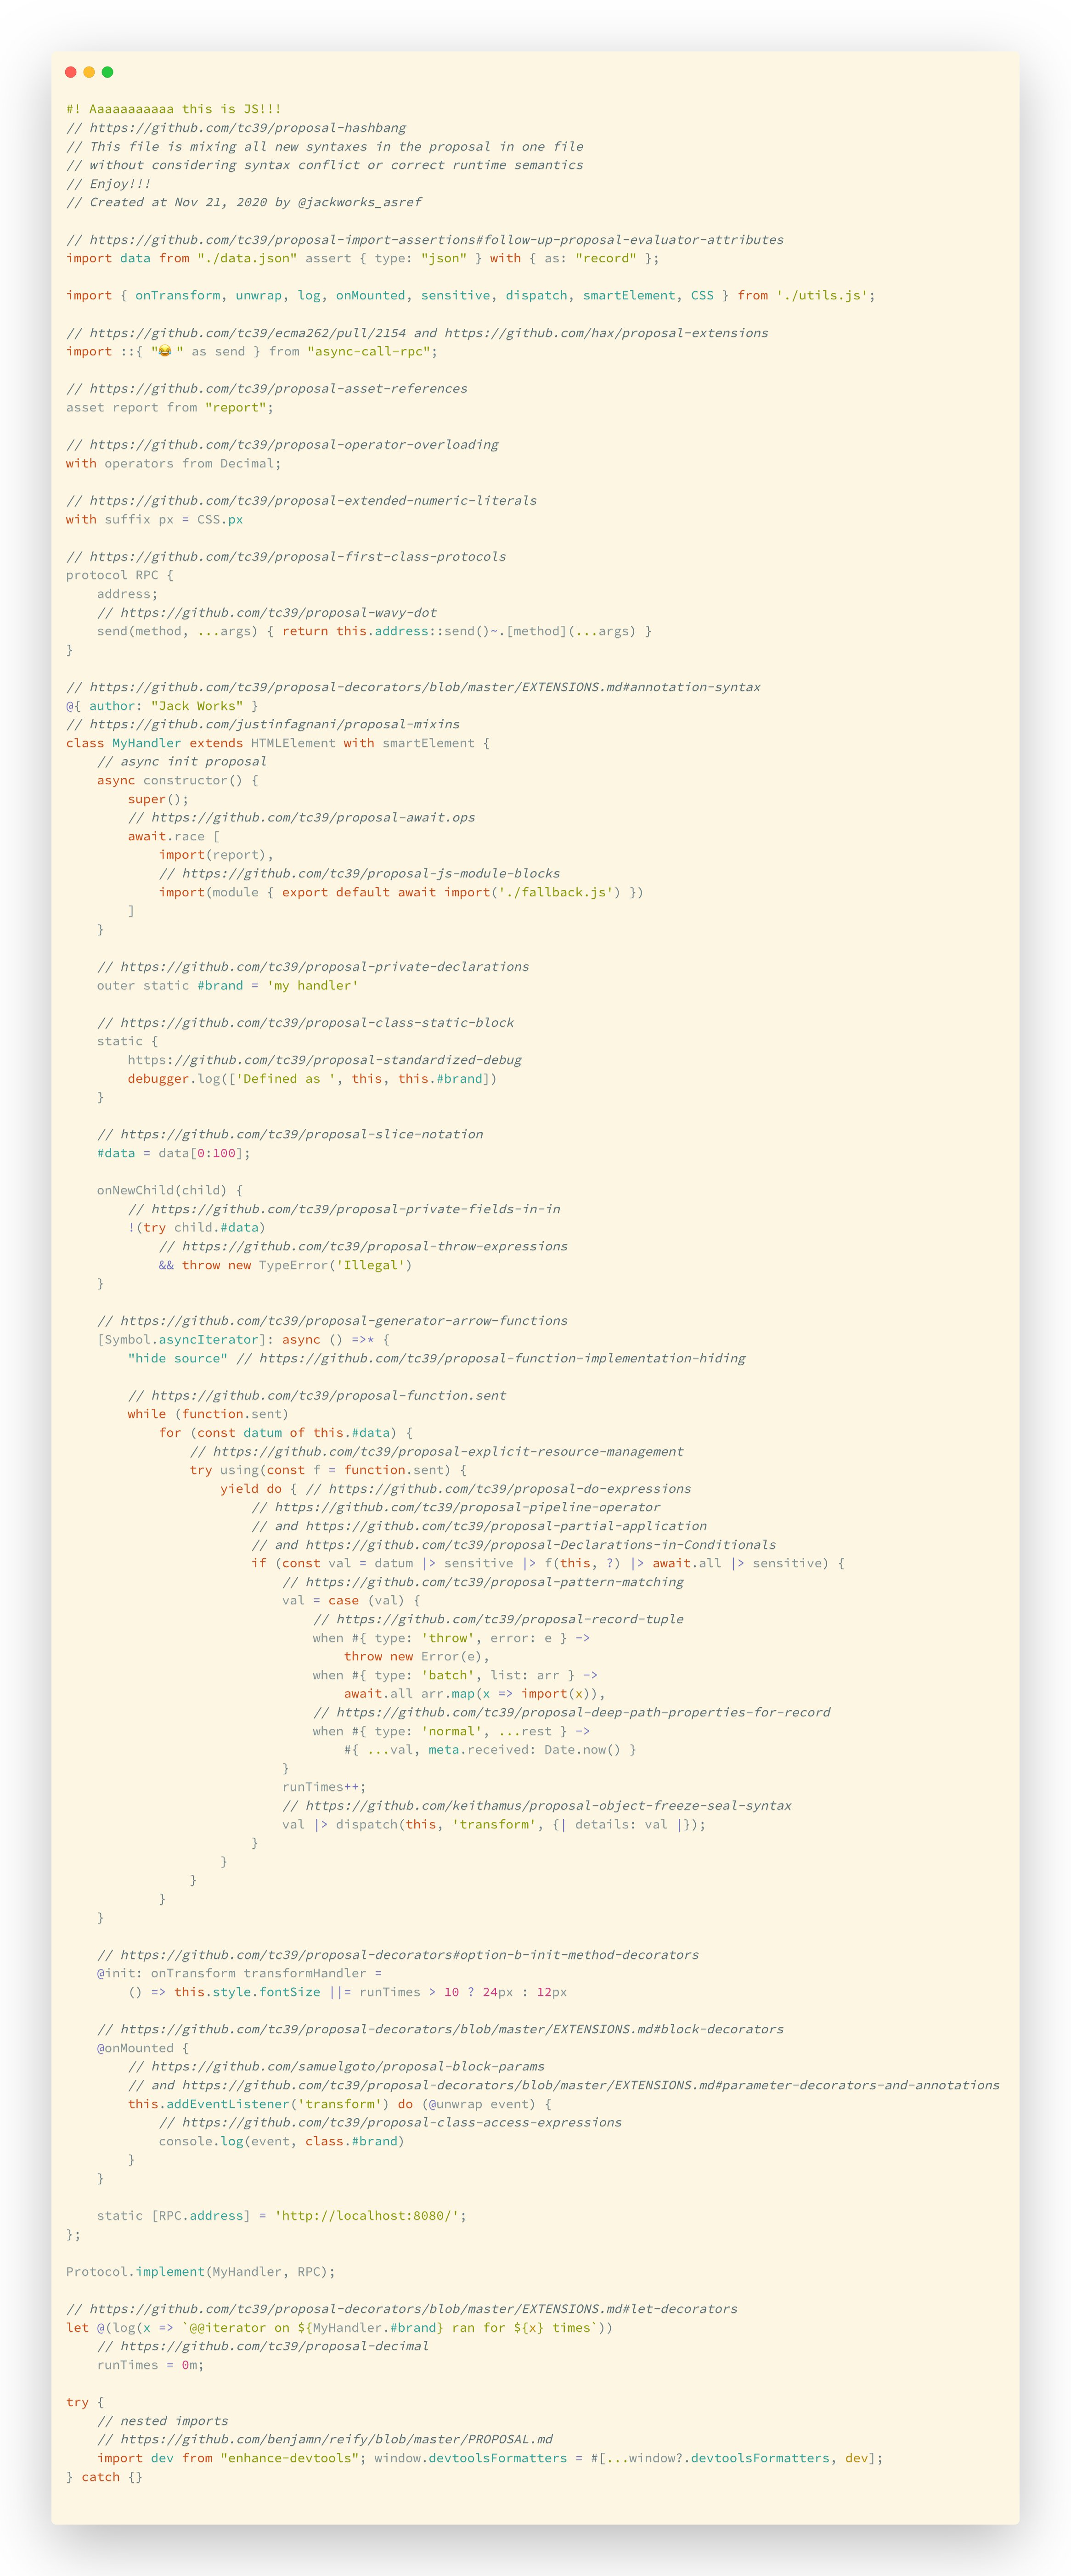Click the 'class MyHandler extends HTMLElement' line
1071x2576 pixels.
[x=278, y=743]
